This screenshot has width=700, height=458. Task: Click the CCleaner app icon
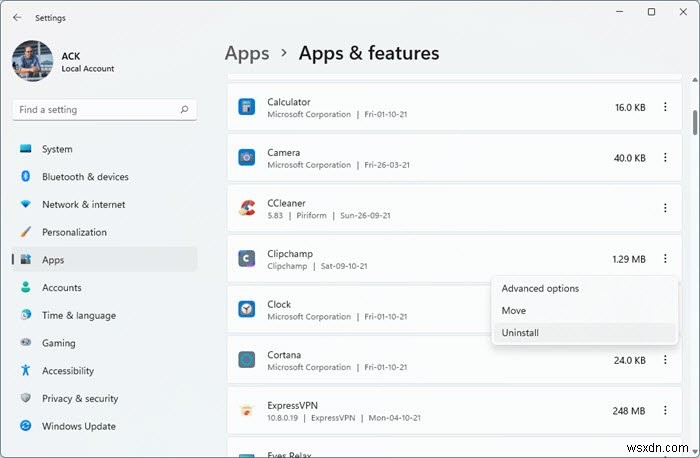click(x=246, y=208)
